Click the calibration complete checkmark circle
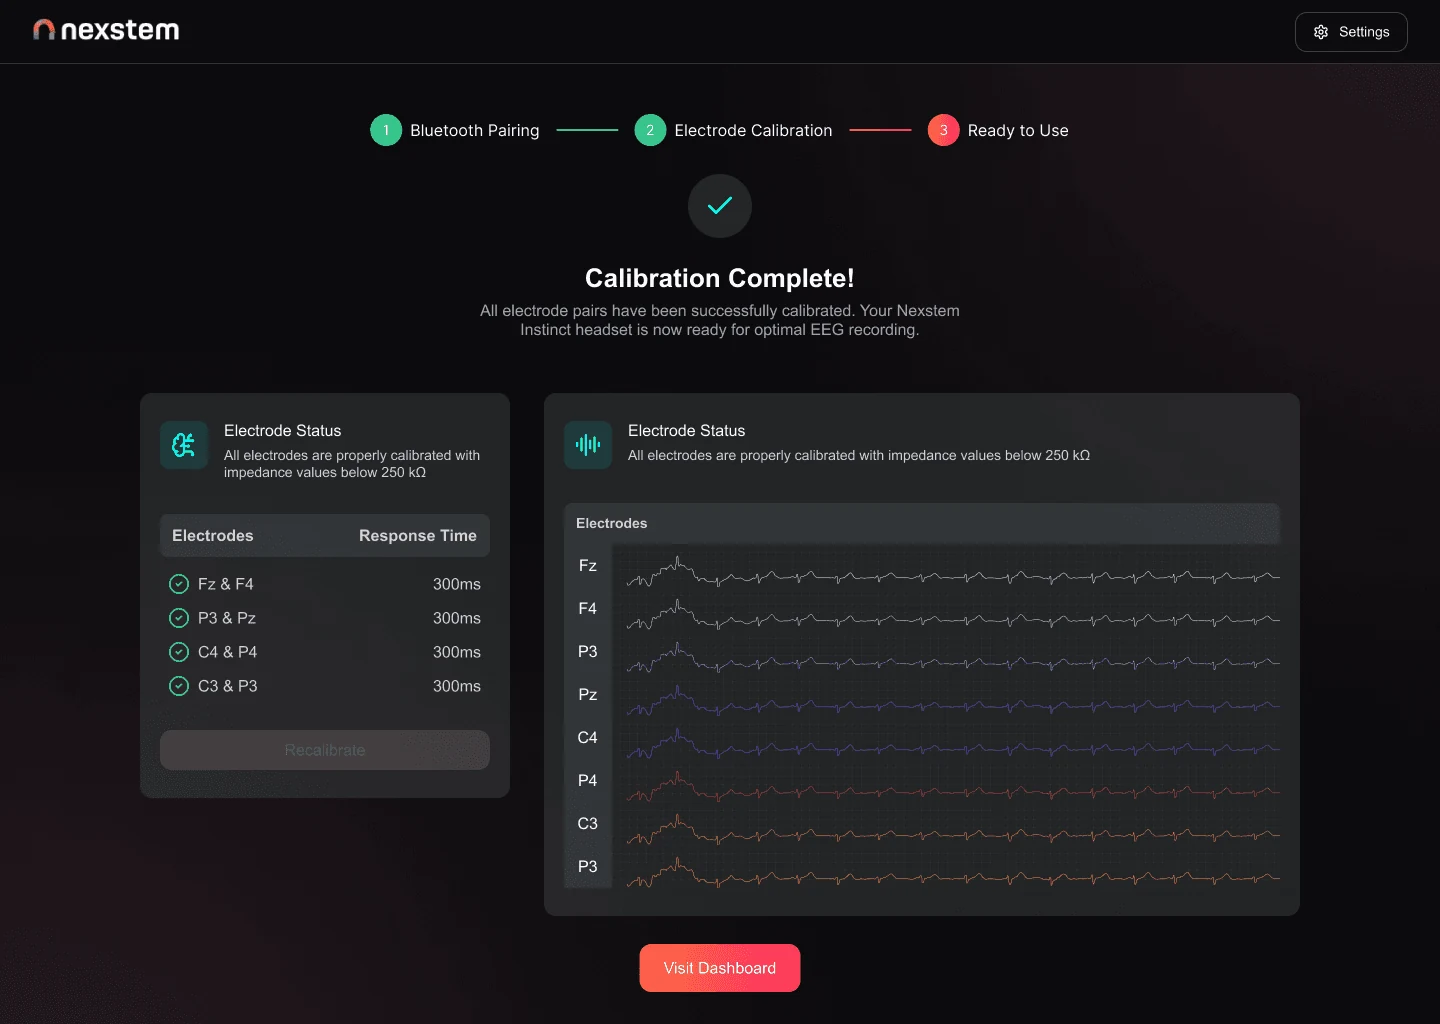Image resolution: width=1440 pixels, height=1024 pixels. tap(720, 206)
